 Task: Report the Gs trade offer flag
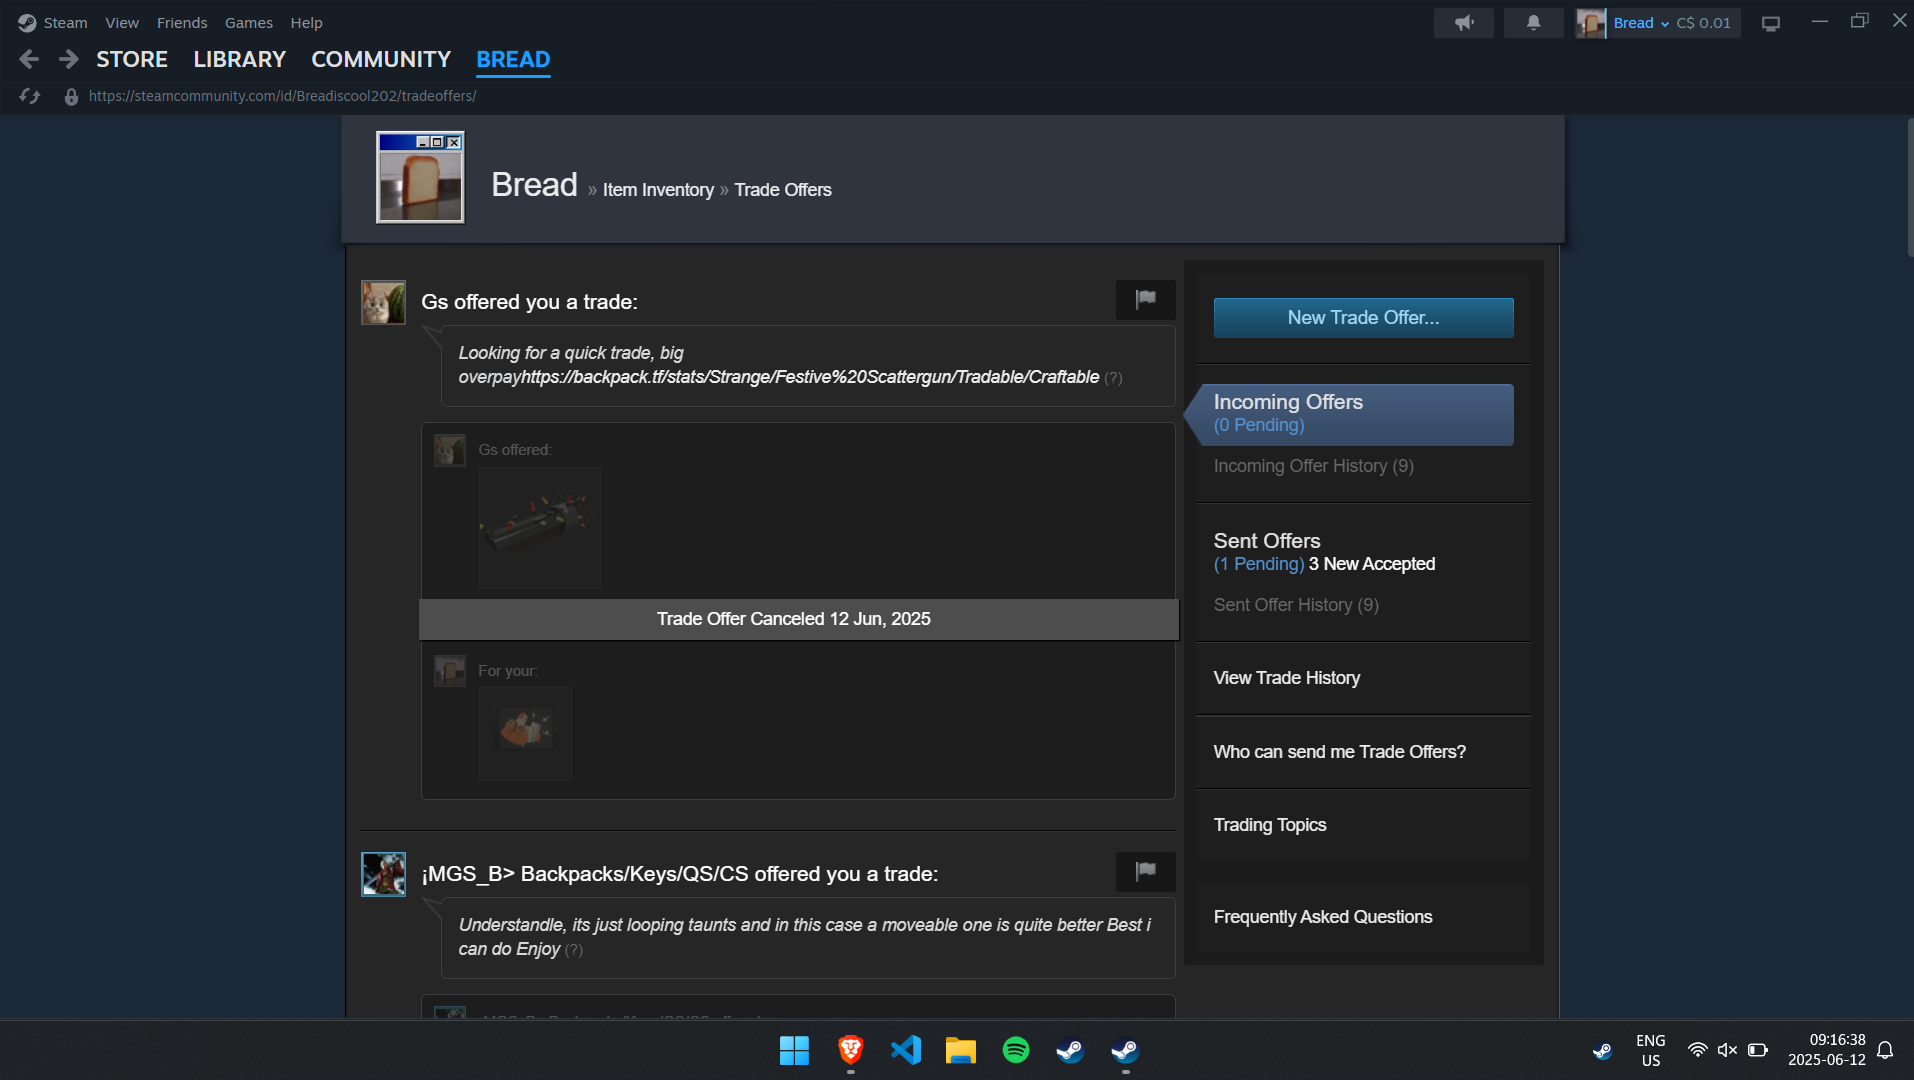(x=1146, y=299)
